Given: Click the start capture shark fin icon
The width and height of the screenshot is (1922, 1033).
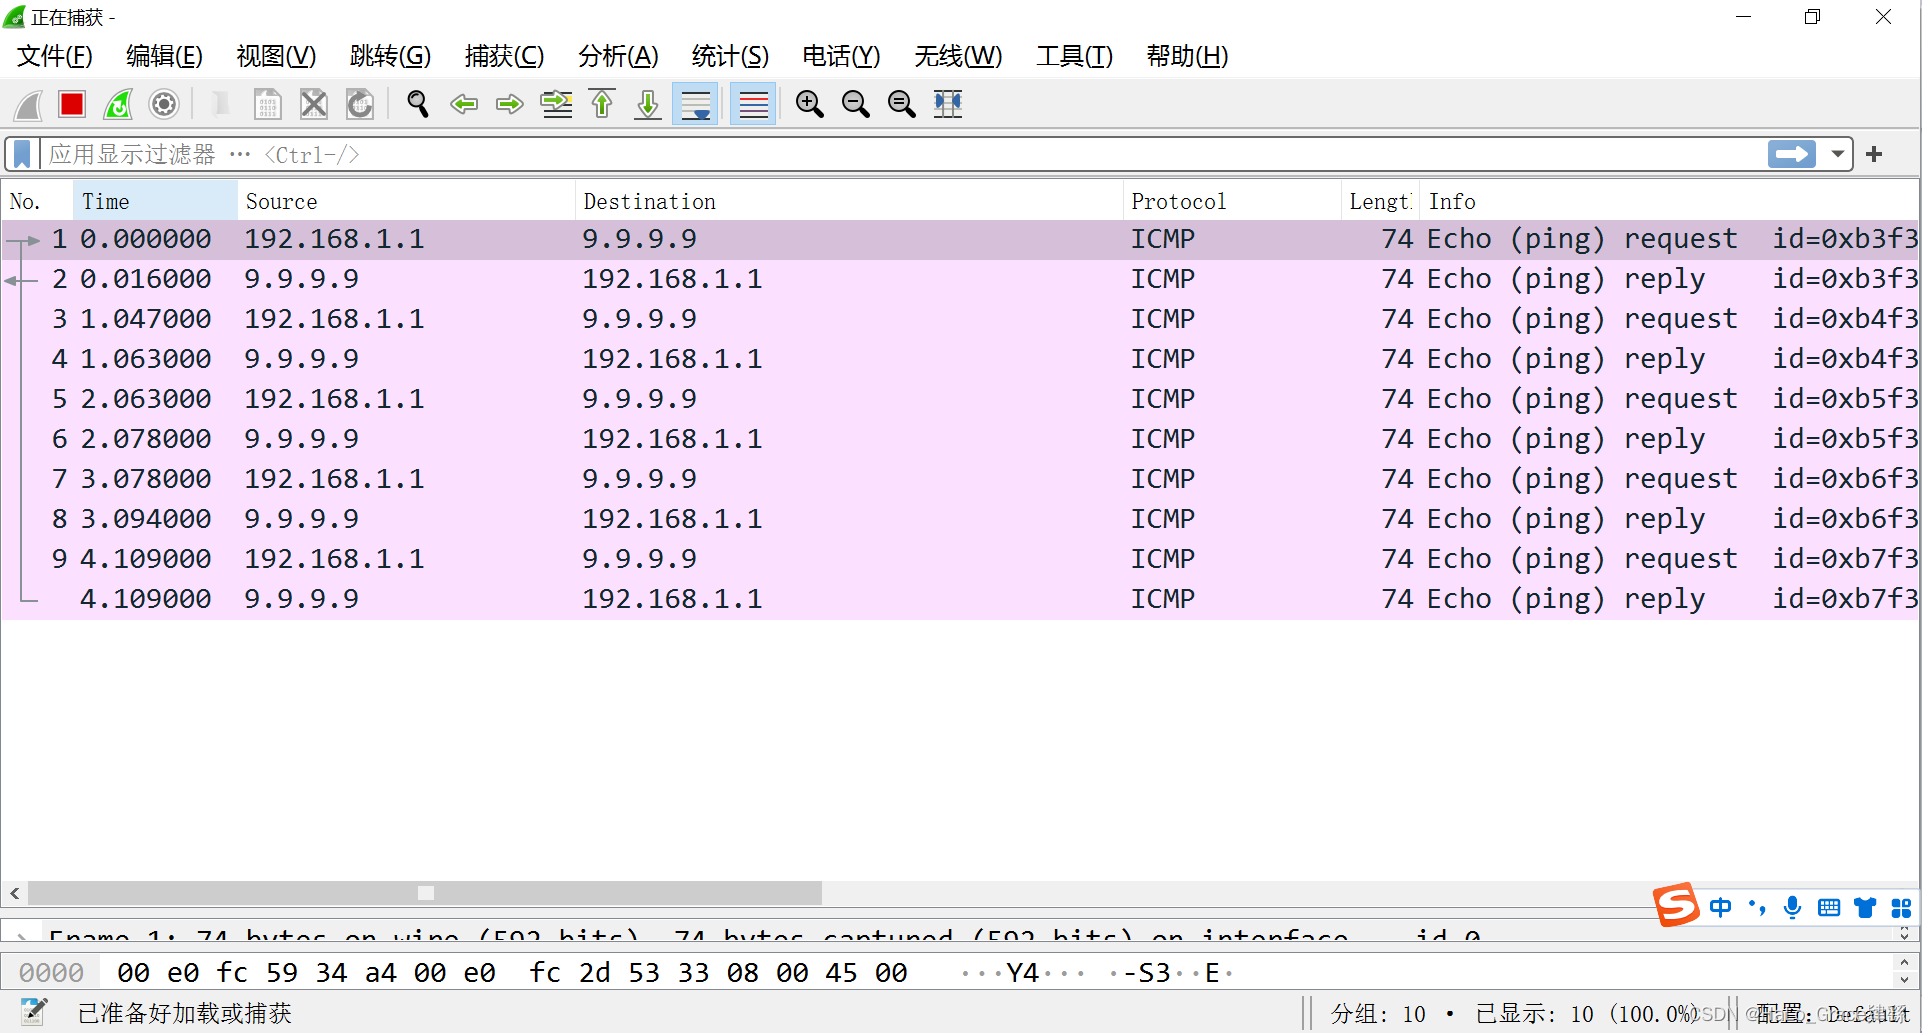Looking at the screenshot, I should click(27, 104).
